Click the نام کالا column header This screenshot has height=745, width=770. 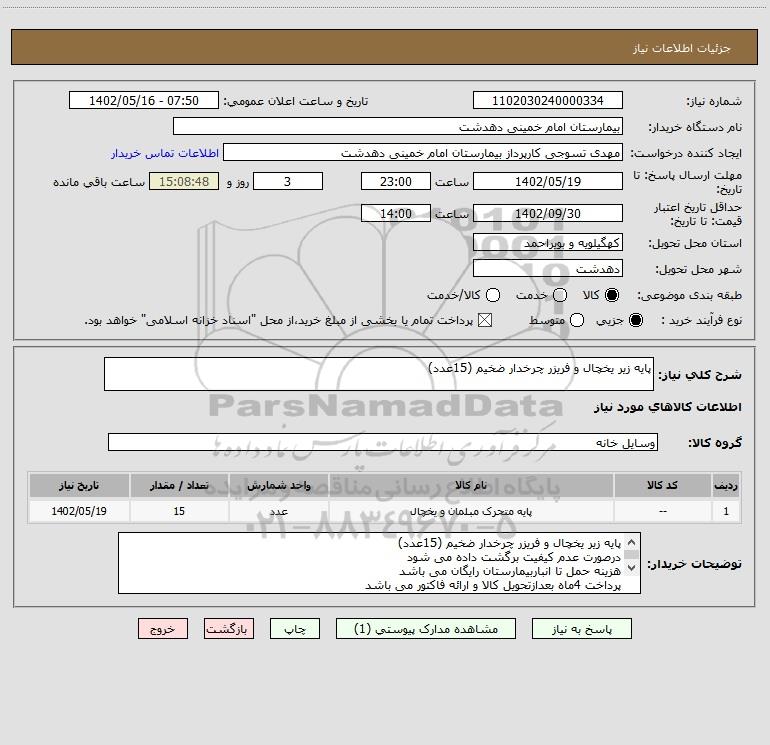click(471, 486)
